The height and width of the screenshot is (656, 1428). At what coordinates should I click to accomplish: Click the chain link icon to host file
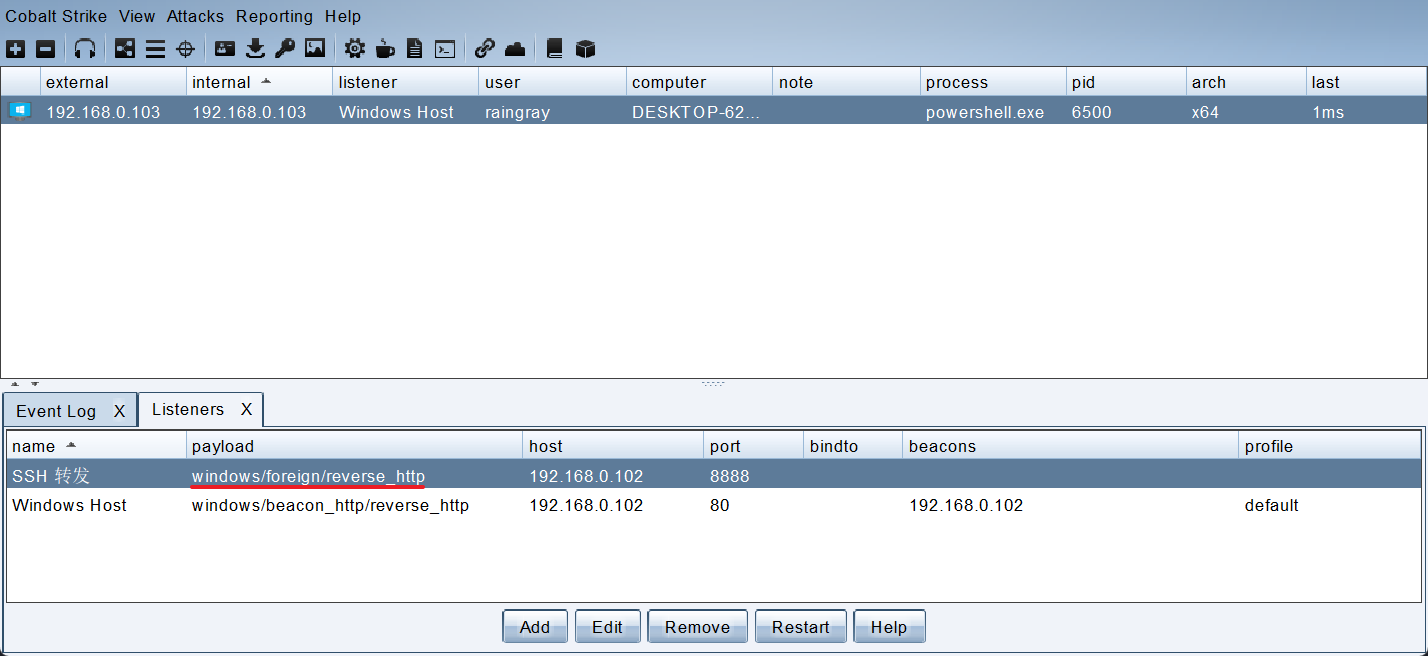(485, 48)
